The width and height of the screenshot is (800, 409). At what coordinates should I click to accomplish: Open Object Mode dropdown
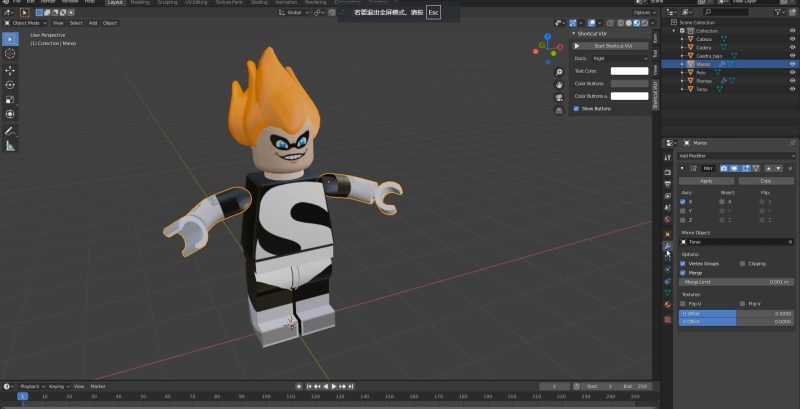(26, 23)
